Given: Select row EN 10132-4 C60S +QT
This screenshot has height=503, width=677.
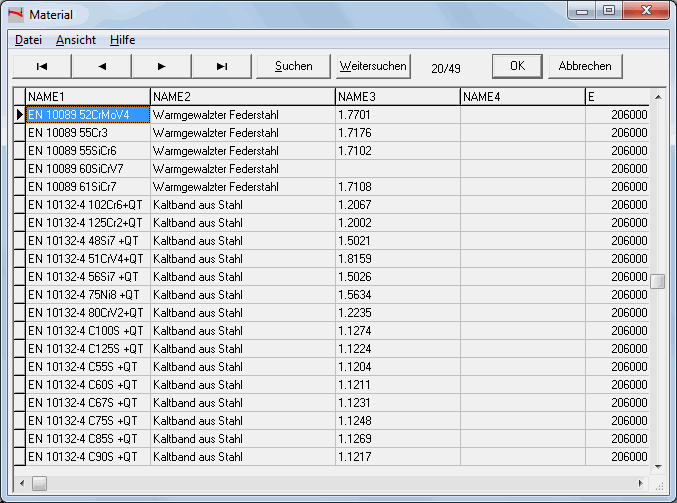Looking at the screenshot, I should point(87,384).
